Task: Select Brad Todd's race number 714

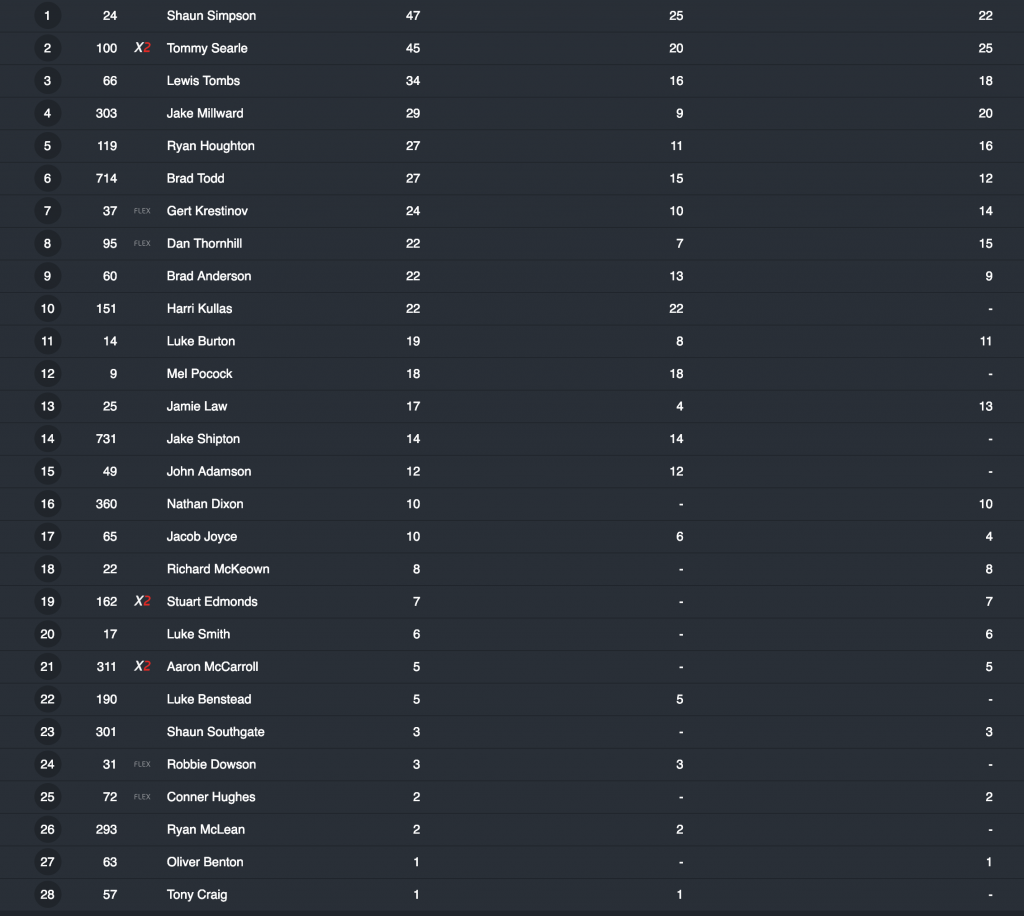Action: click(106, 178)
